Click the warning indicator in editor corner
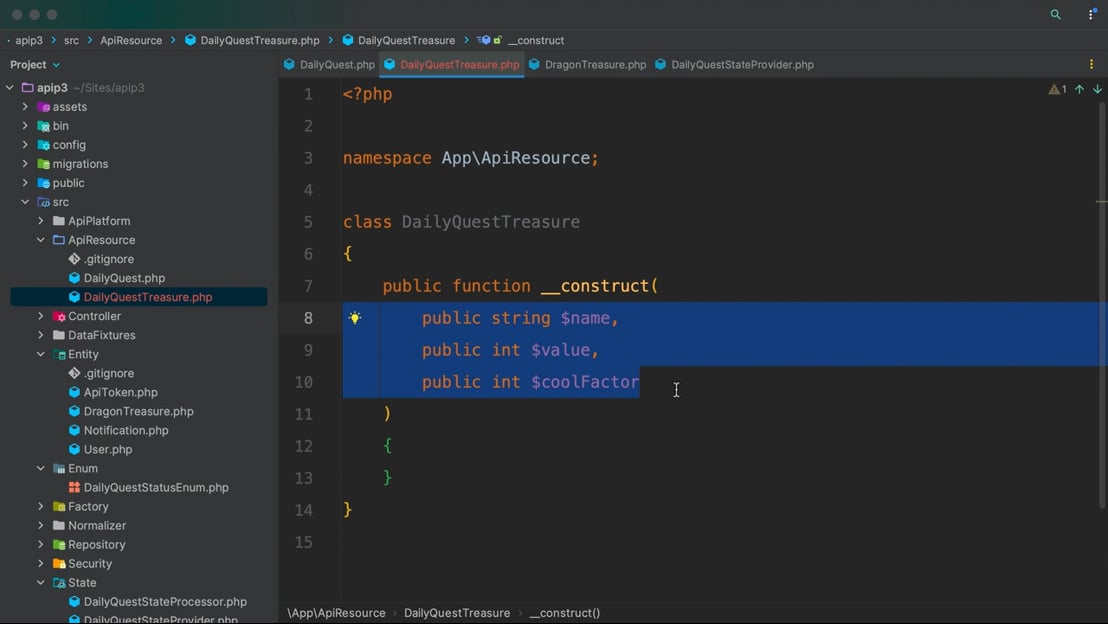The width and height of the screenshot is (1108, 624). tap(1057, 90)
